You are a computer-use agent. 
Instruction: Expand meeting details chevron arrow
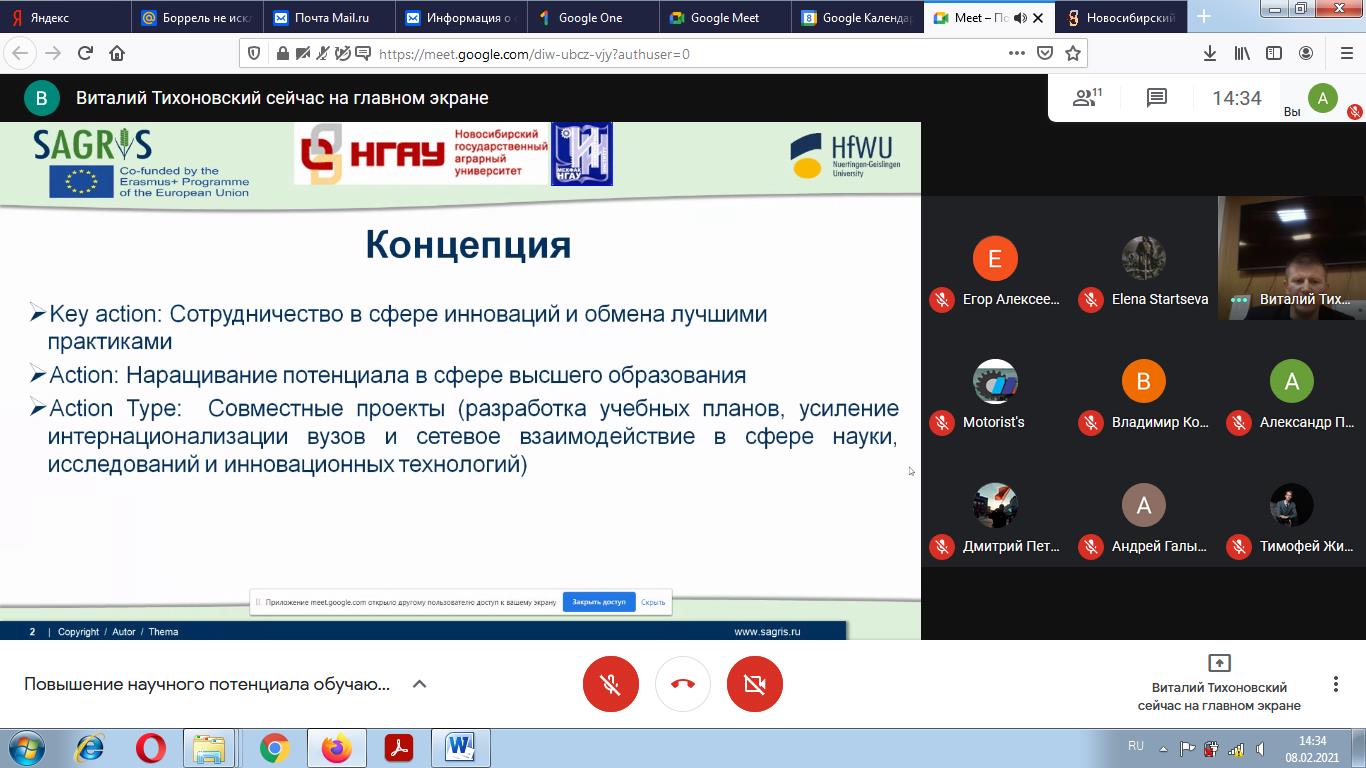click(420, 684)
